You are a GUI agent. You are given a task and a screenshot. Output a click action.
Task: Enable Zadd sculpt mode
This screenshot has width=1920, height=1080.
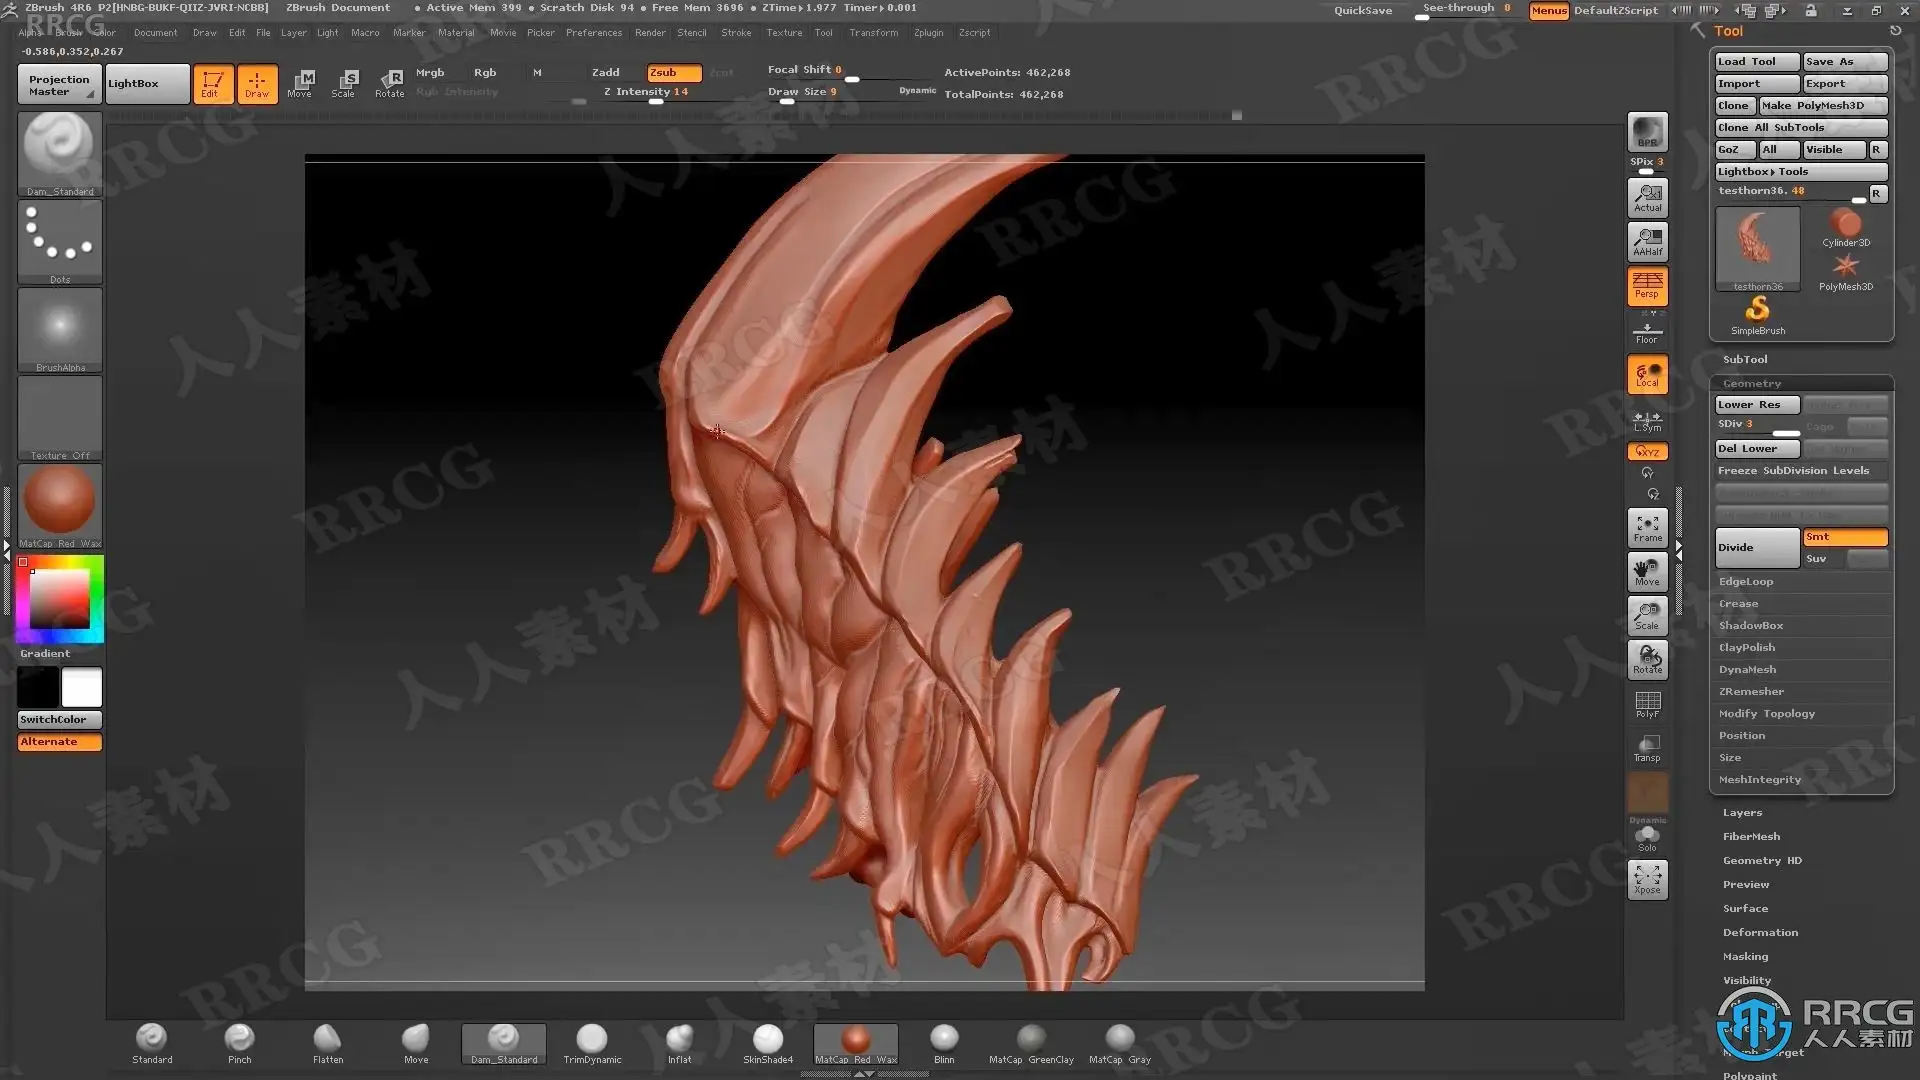(605, 72)
